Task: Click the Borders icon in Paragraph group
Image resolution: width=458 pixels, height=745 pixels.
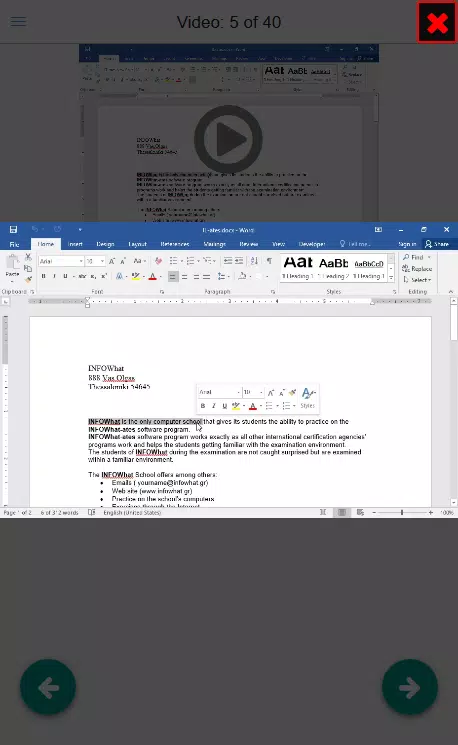Action: point(258,276)
